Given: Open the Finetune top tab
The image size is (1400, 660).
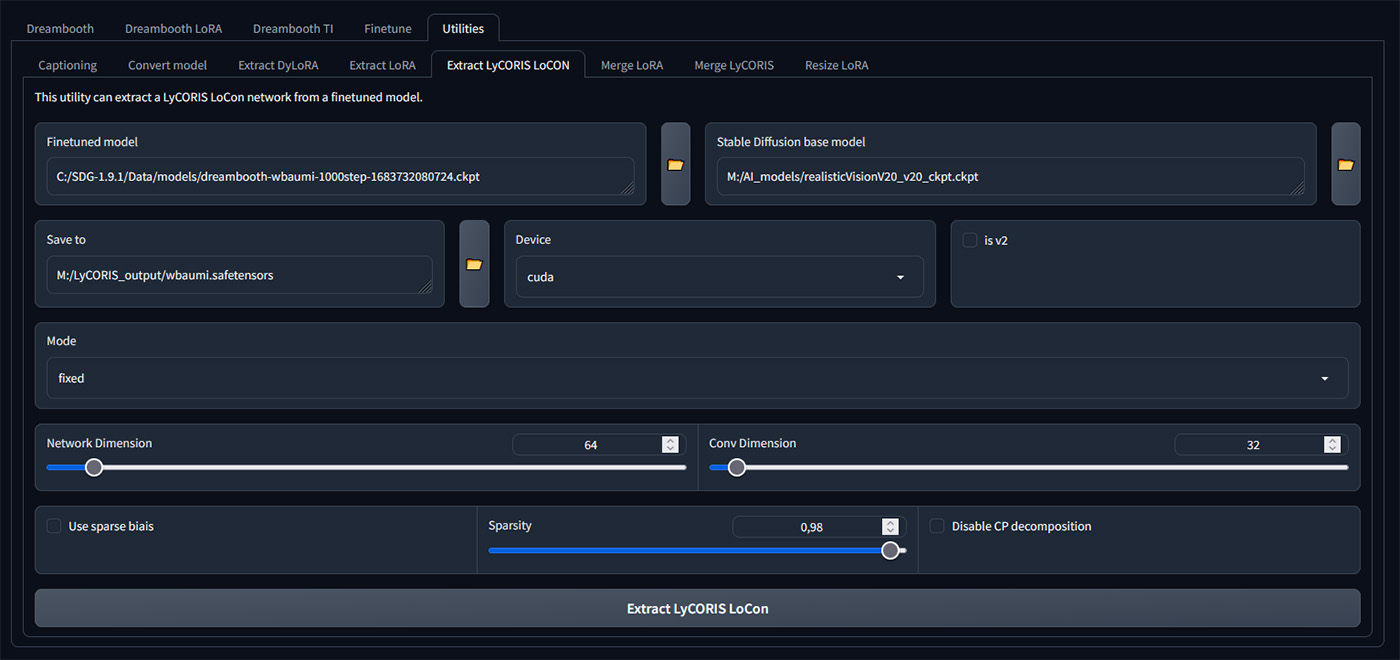Looking at the screenshot, I should tap(387, 28).
